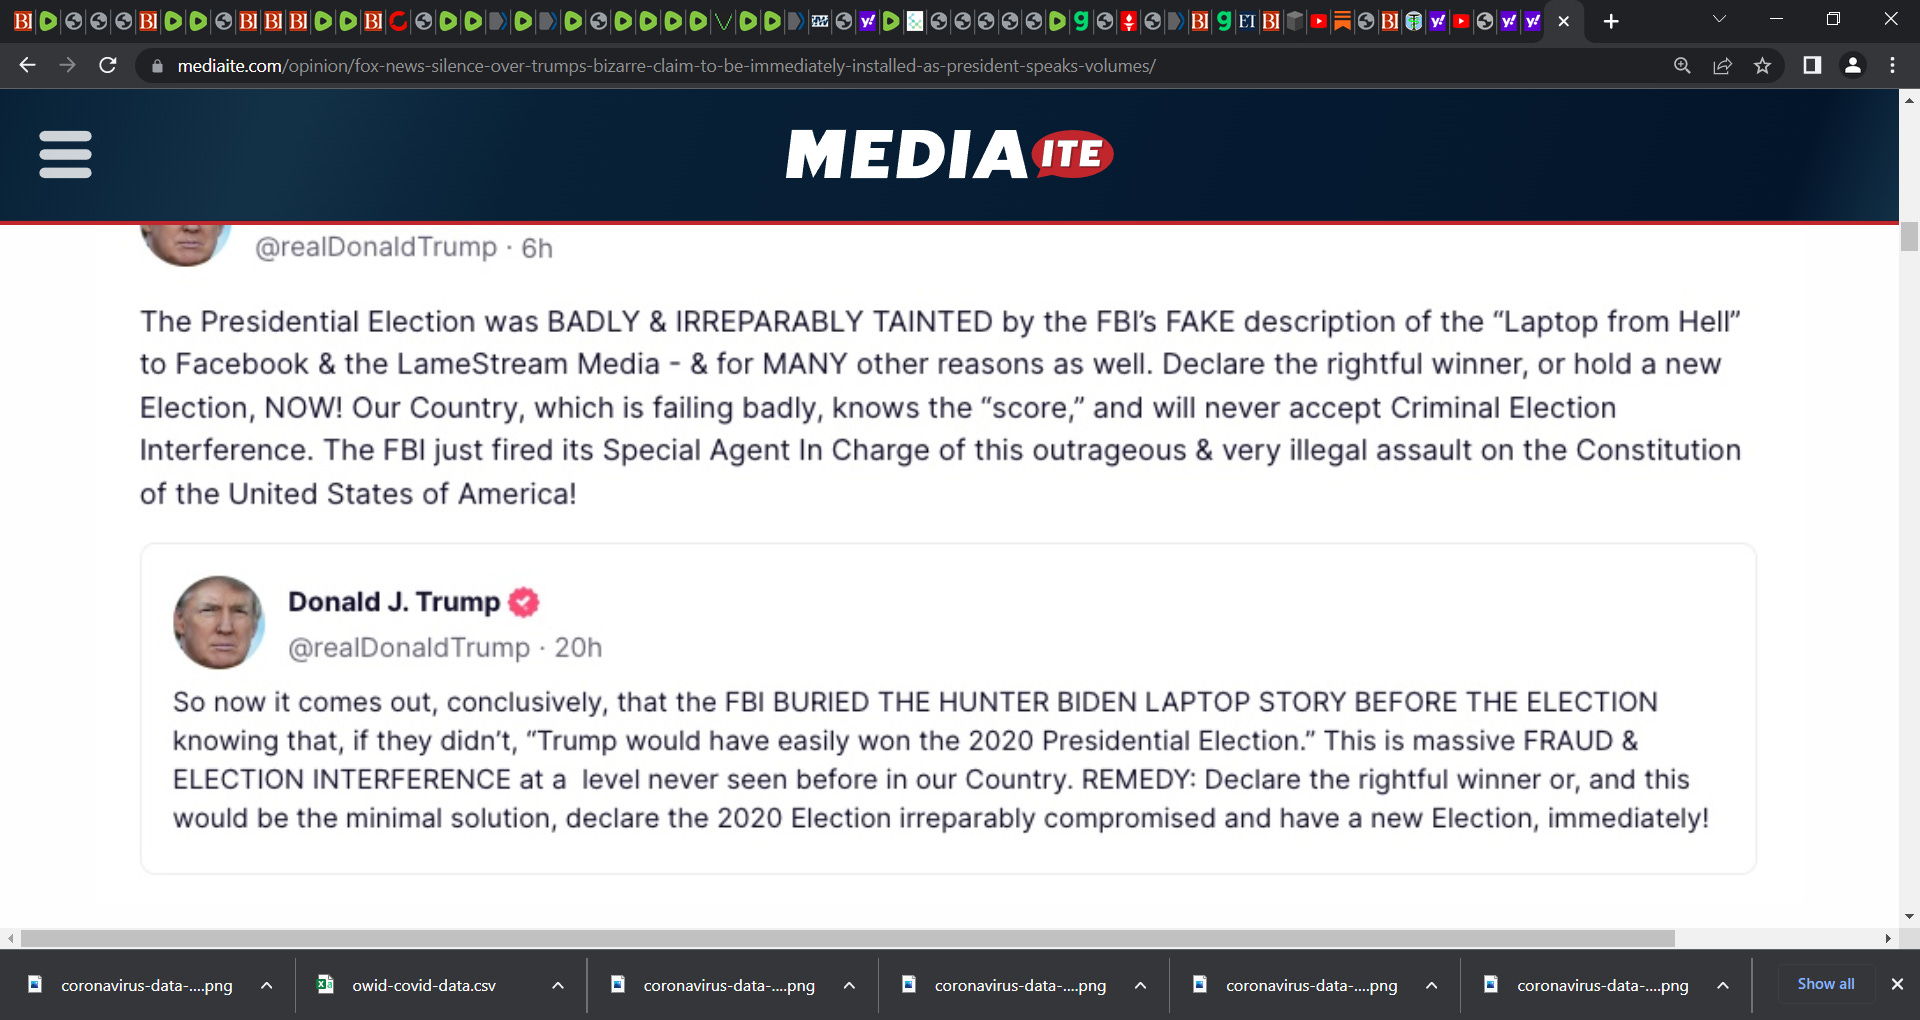Open a new browser tab
The height and width of the screenshot is (1020, 1920).
pyautogui.click(x=1611, y=21)
